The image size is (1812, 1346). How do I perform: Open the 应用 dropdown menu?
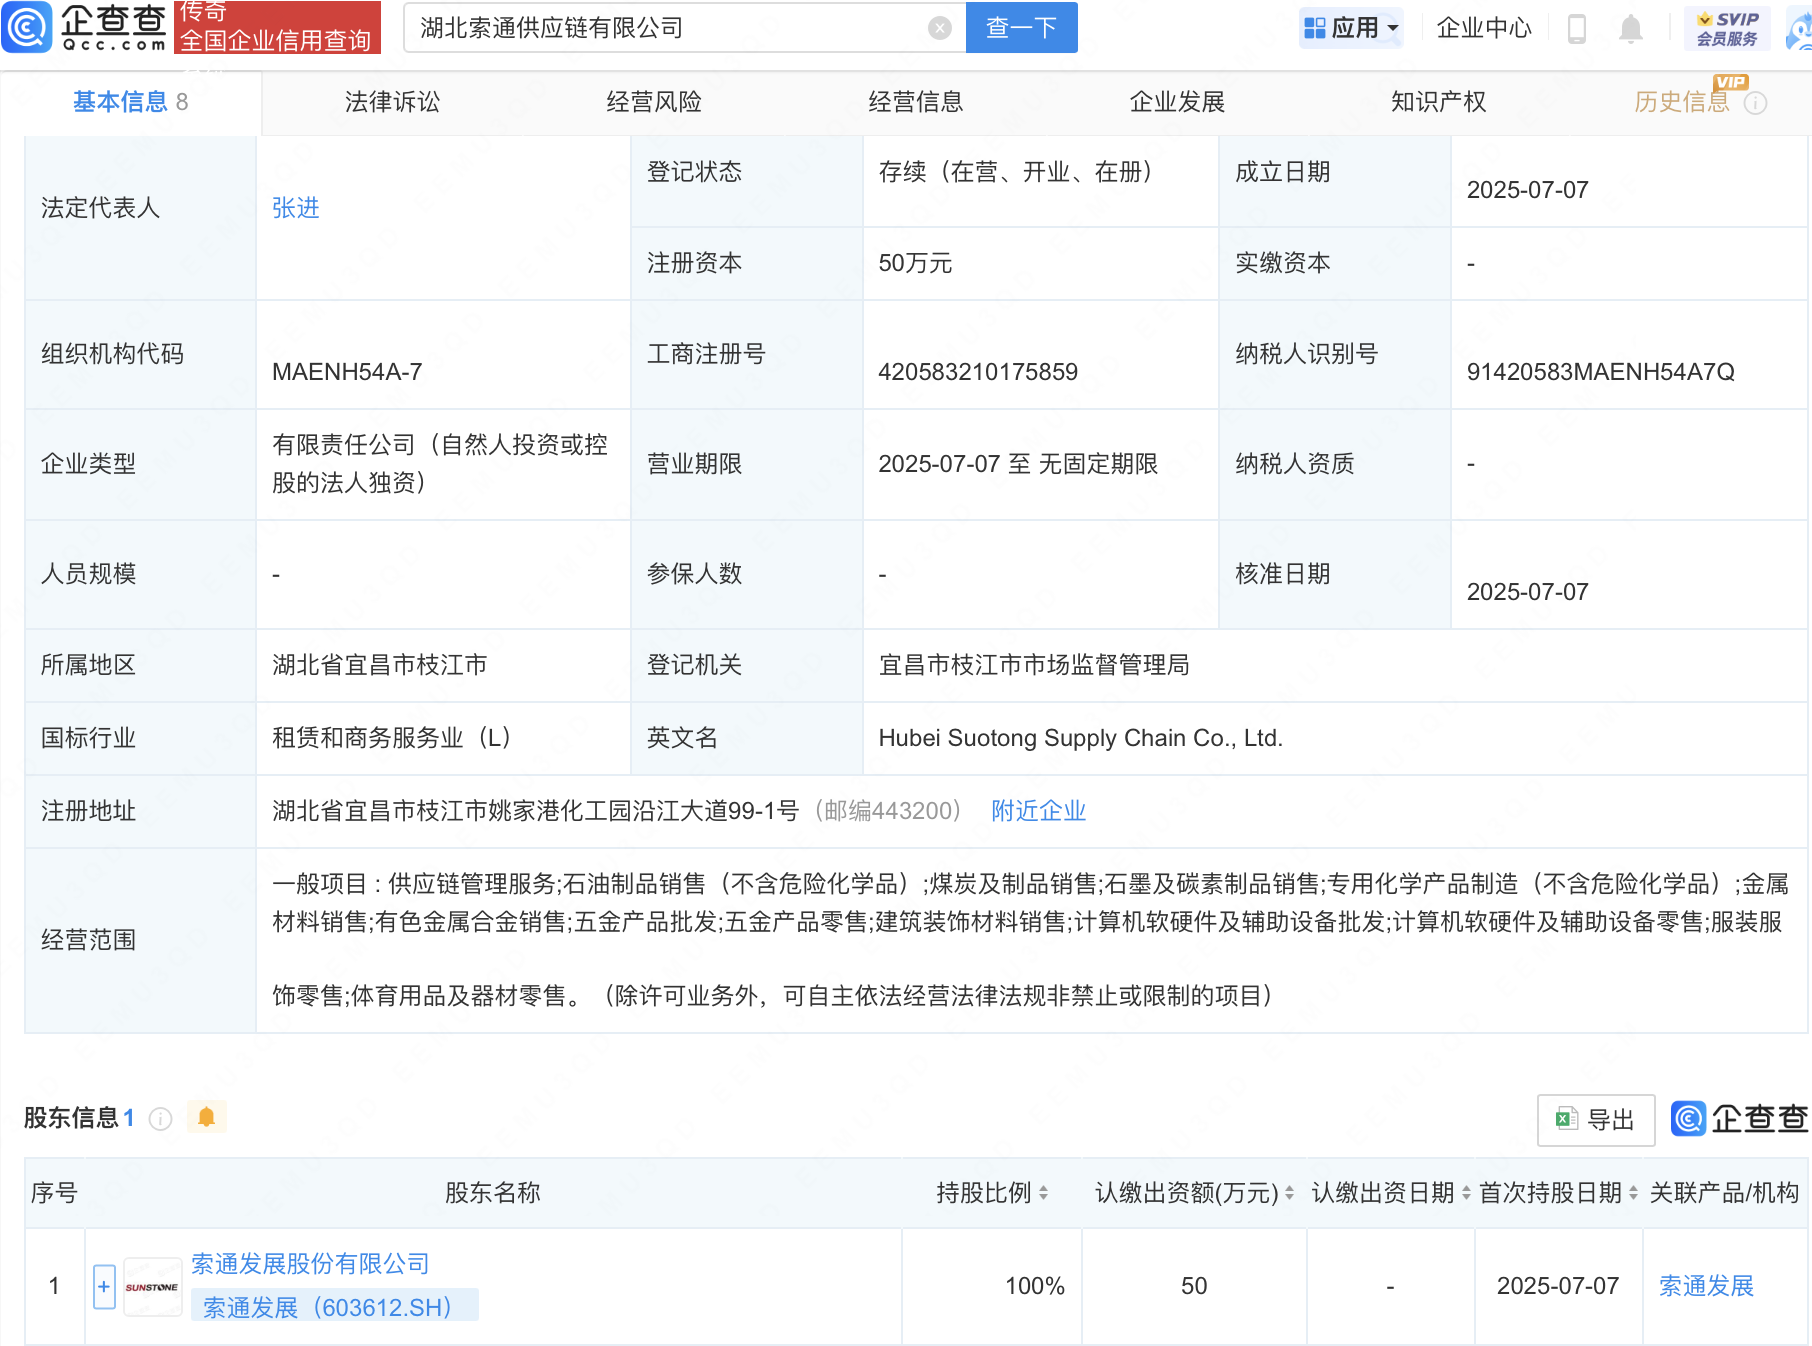tap(1351, 28)
